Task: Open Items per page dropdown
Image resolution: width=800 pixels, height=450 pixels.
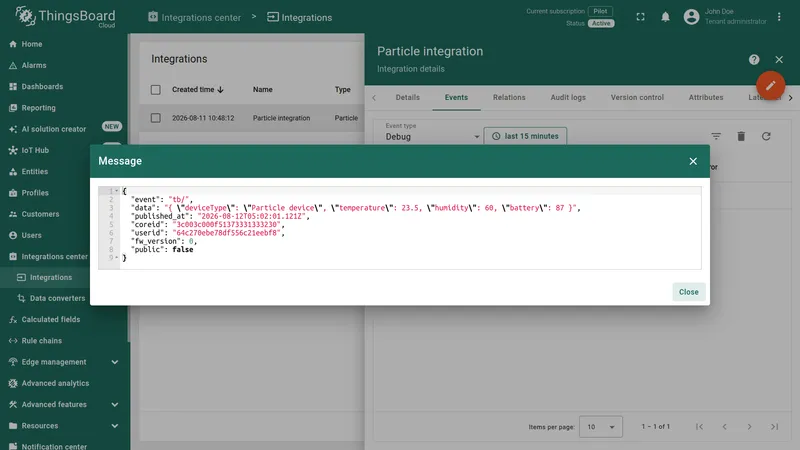Action: click(601, 427)
